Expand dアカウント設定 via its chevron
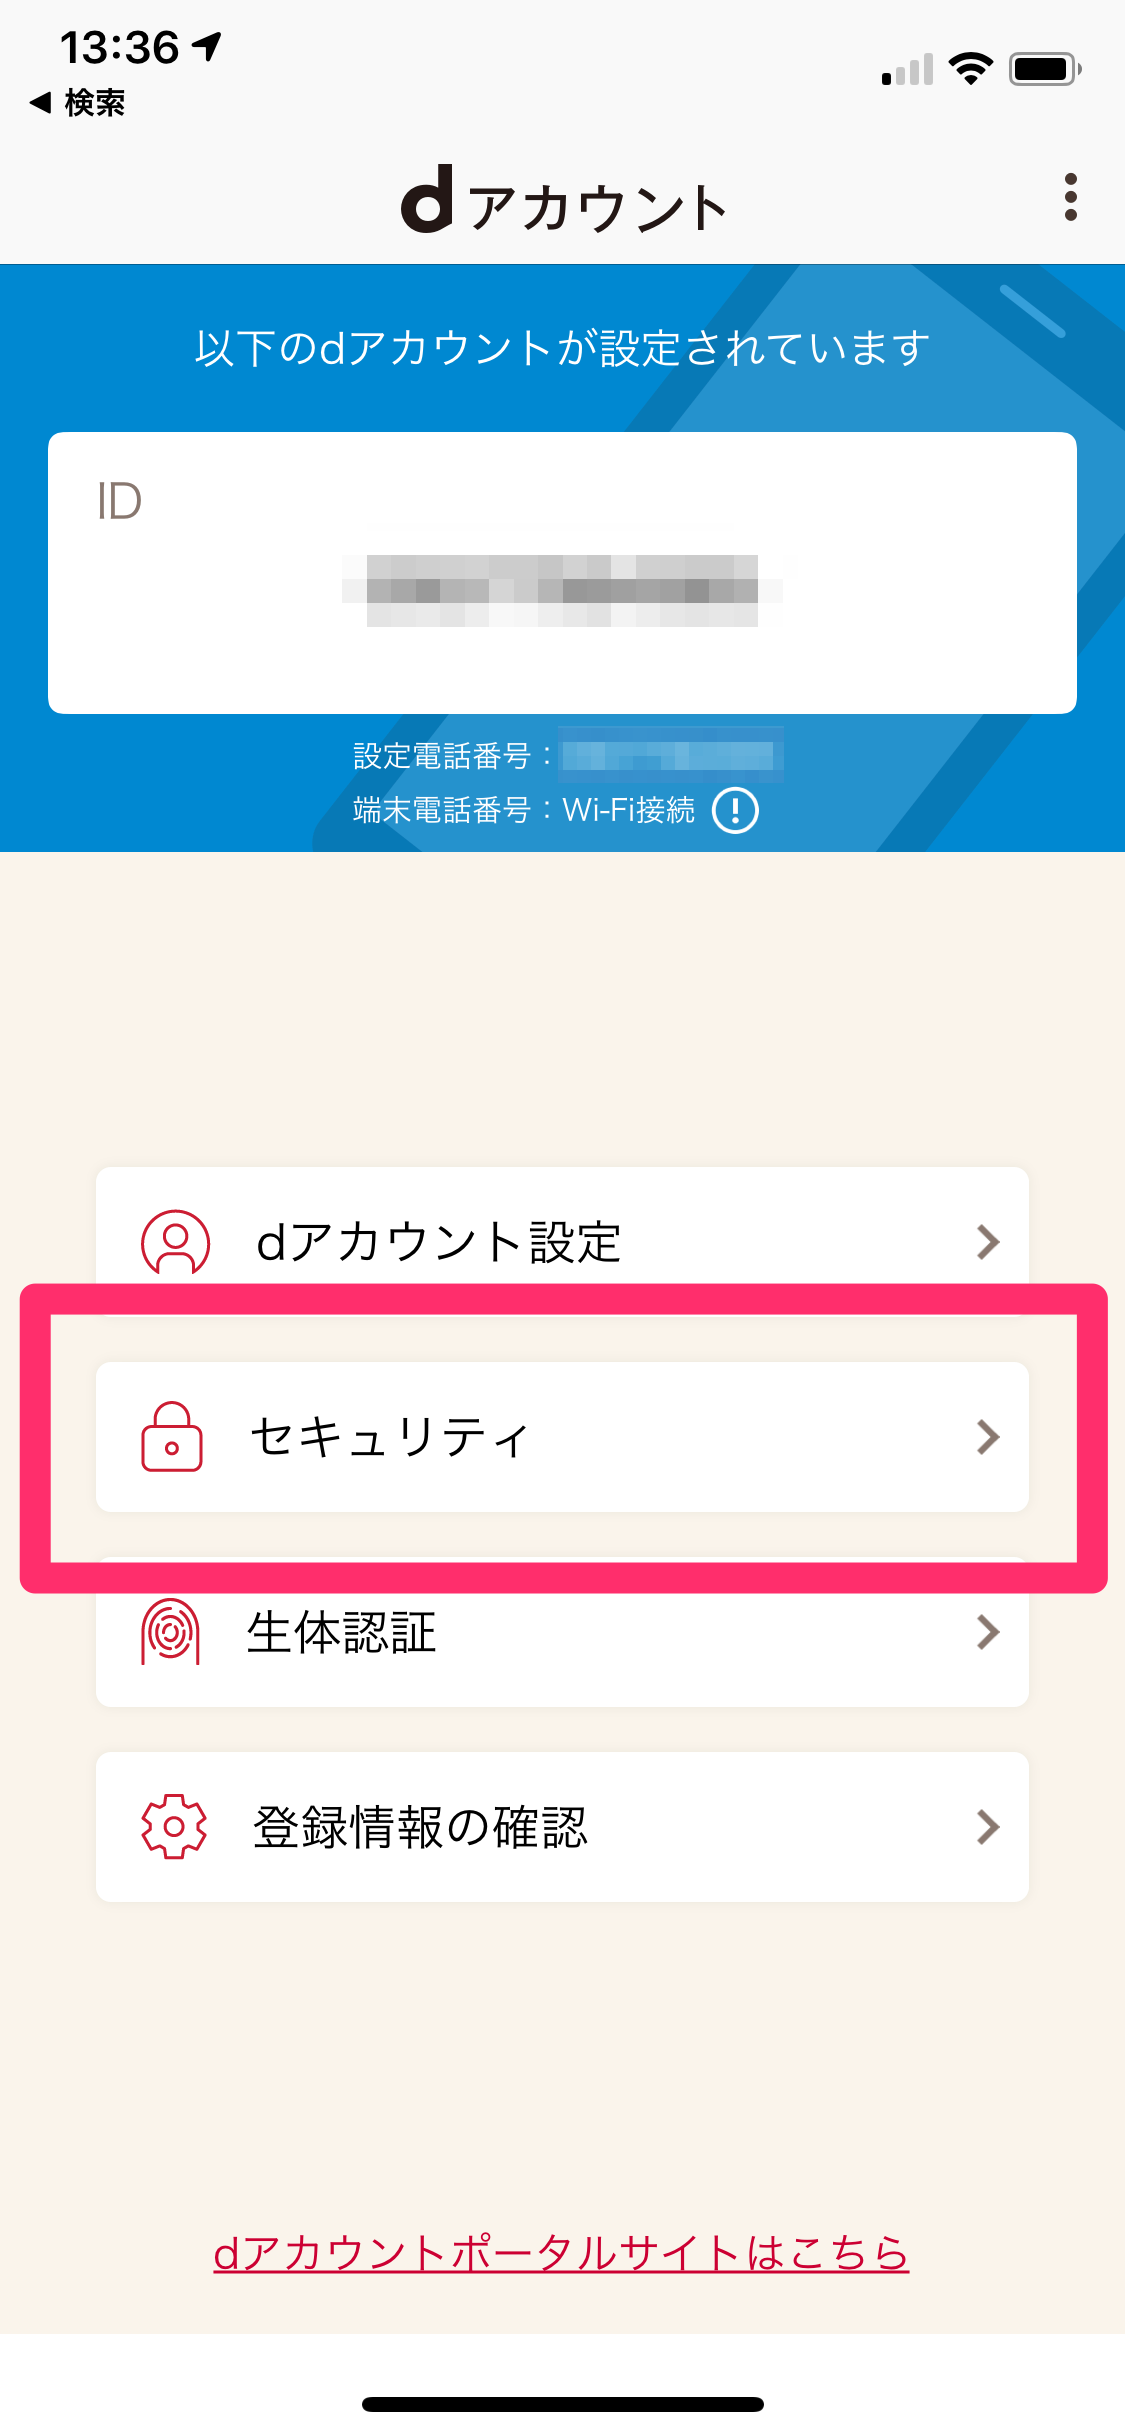 tap(988, 1242)
